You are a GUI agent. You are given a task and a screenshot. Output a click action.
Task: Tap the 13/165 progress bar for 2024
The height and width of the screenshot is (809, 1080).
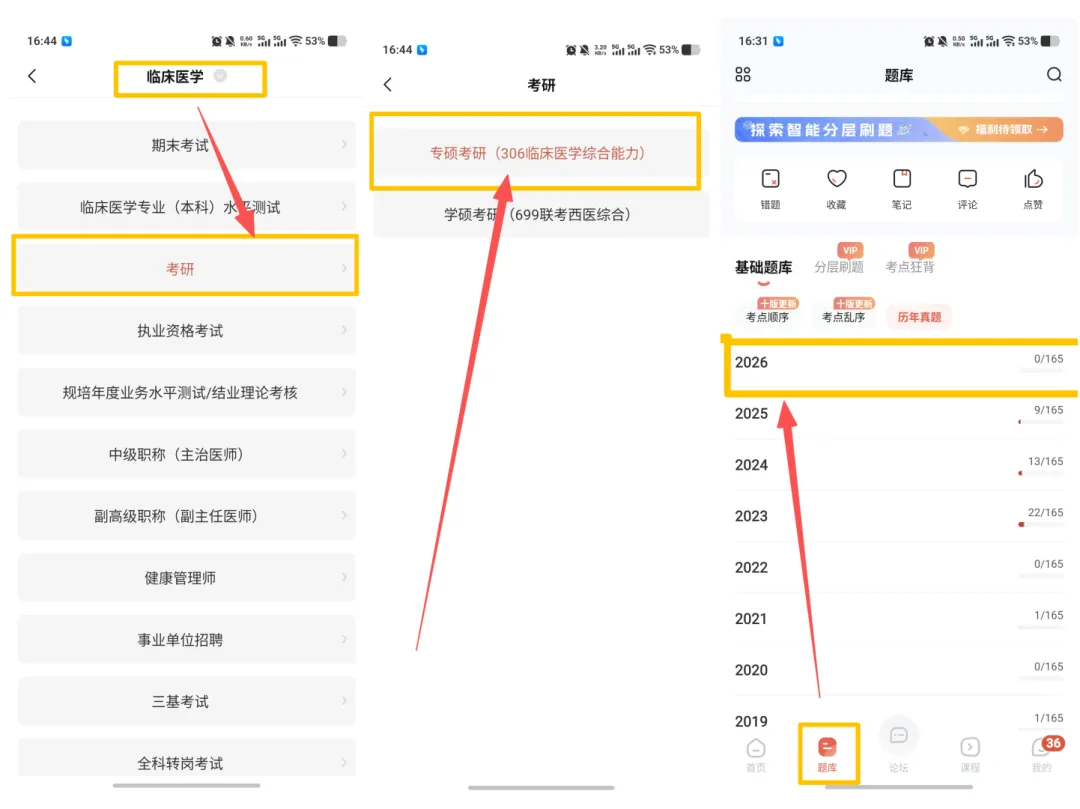[x=1041, y=473]
